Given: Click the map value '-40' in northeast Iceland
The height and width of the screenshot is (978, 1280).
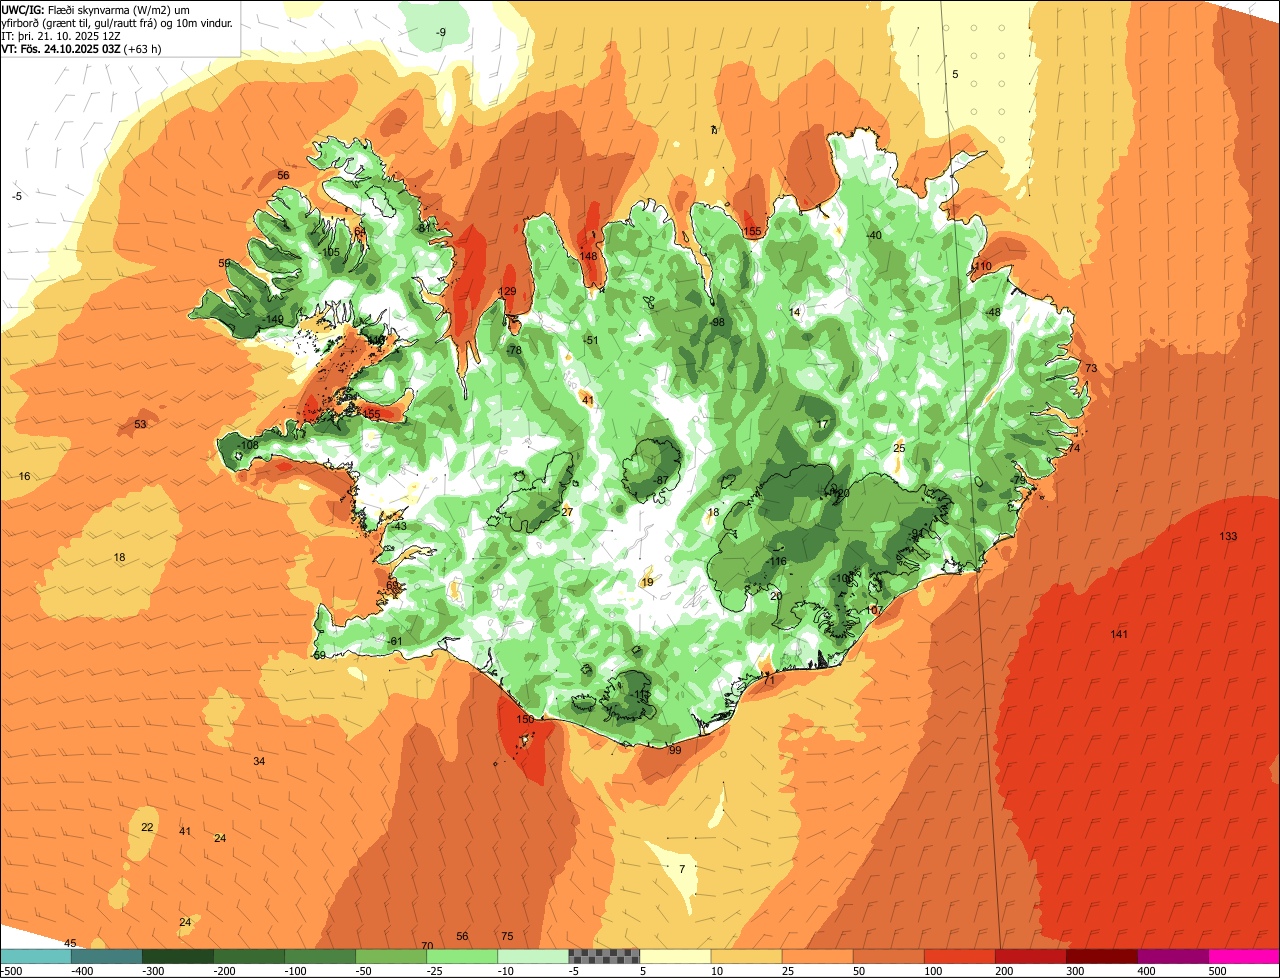Looking at the screenshot, I should [873, 235].
